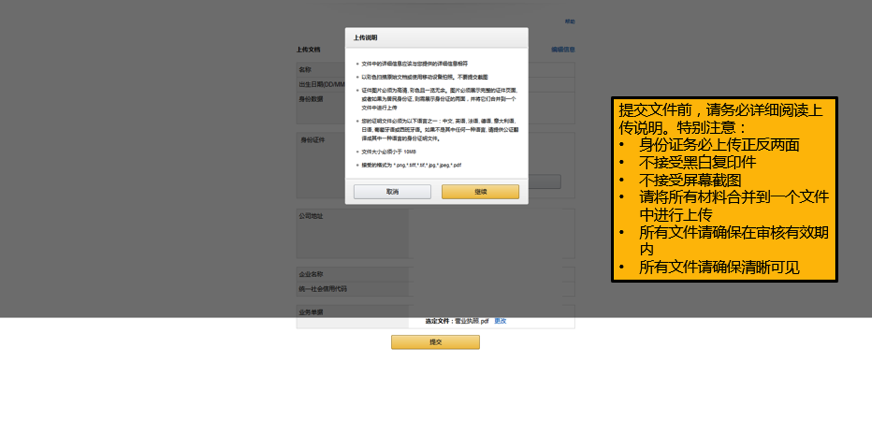Click the 10MB file size bullet text
Screen dimensions: 872x435
[x=388, y=152]
